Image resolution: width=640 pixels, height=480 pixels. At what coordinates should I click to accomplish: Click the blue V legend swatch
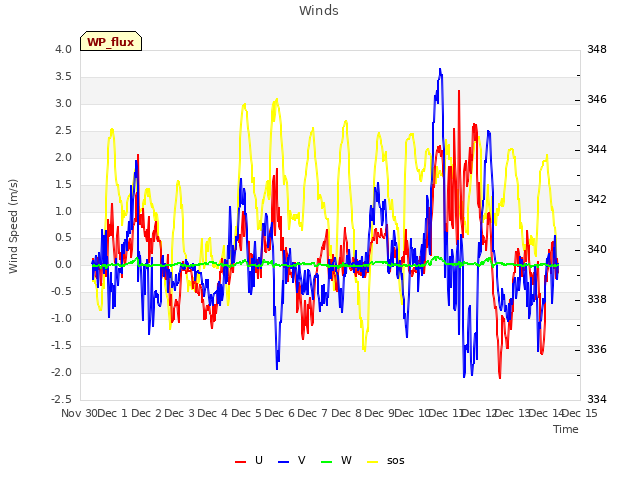pos(283,462)
